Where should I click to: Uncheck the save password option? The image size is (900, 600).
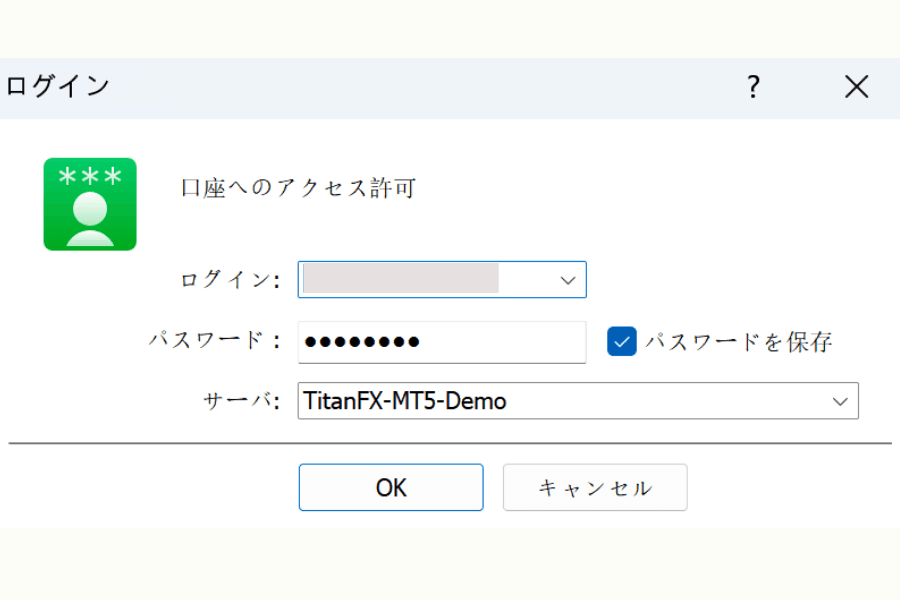pyautogui.click(x=621, y=341)
